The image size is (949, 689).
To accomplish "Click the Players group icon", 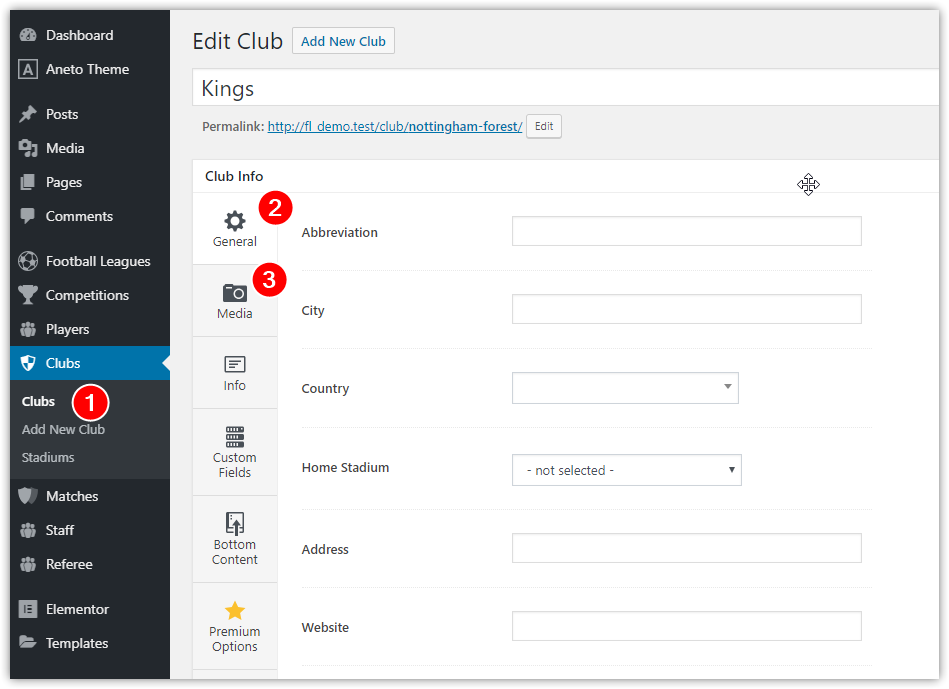I will (x=28, y=329).
